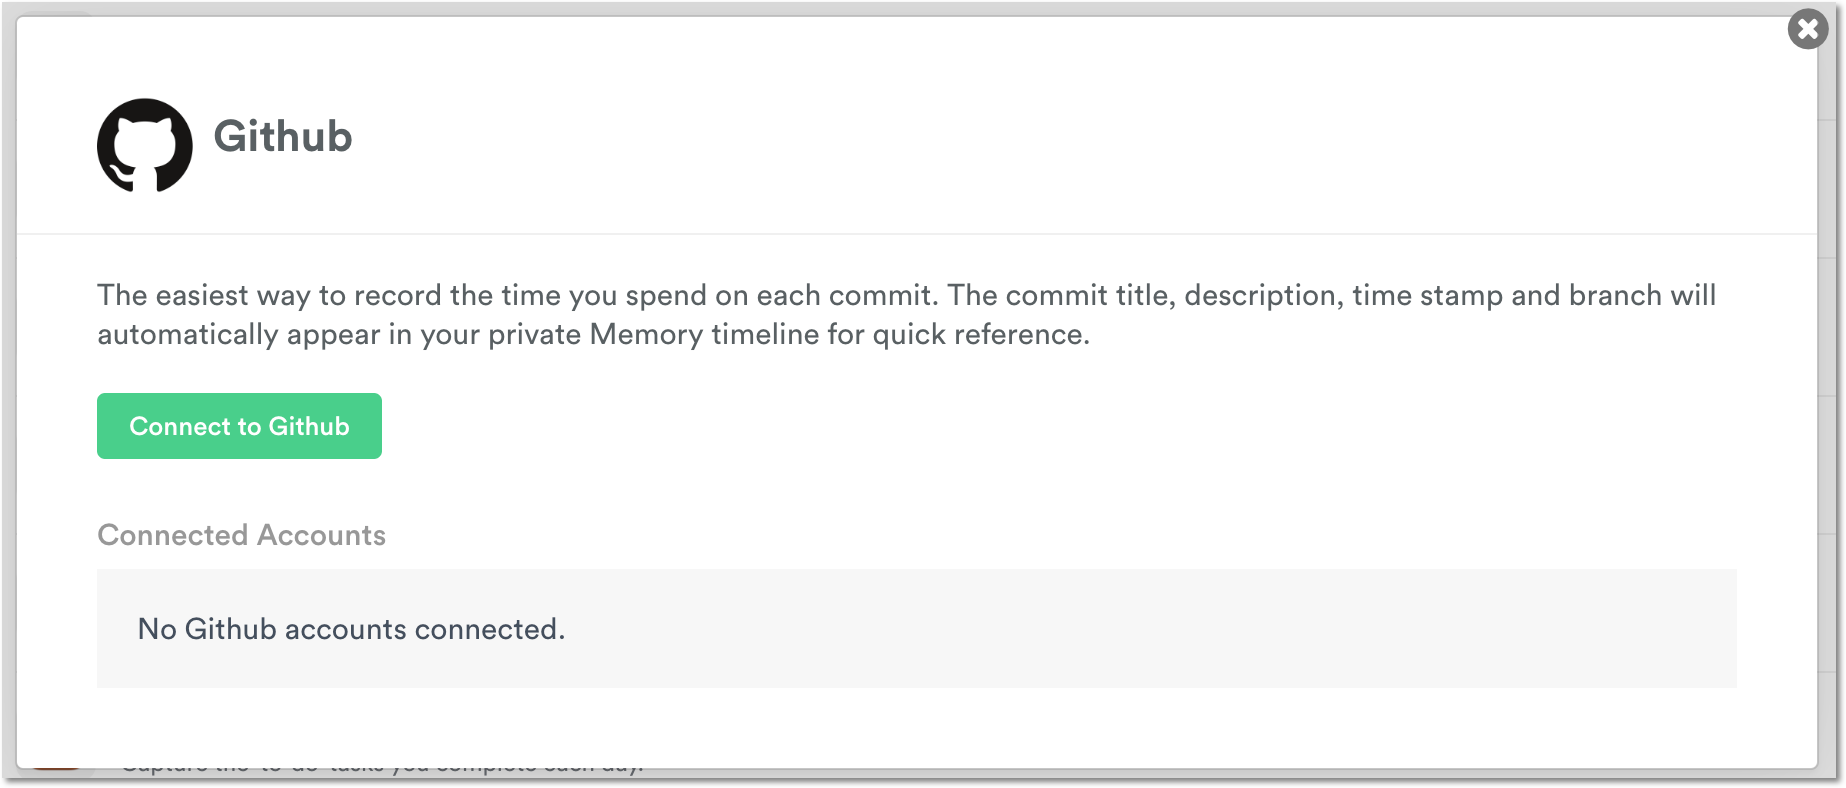Click the gray Connected Accounts area
The image size is (1846, 788).
pos(918,628)
